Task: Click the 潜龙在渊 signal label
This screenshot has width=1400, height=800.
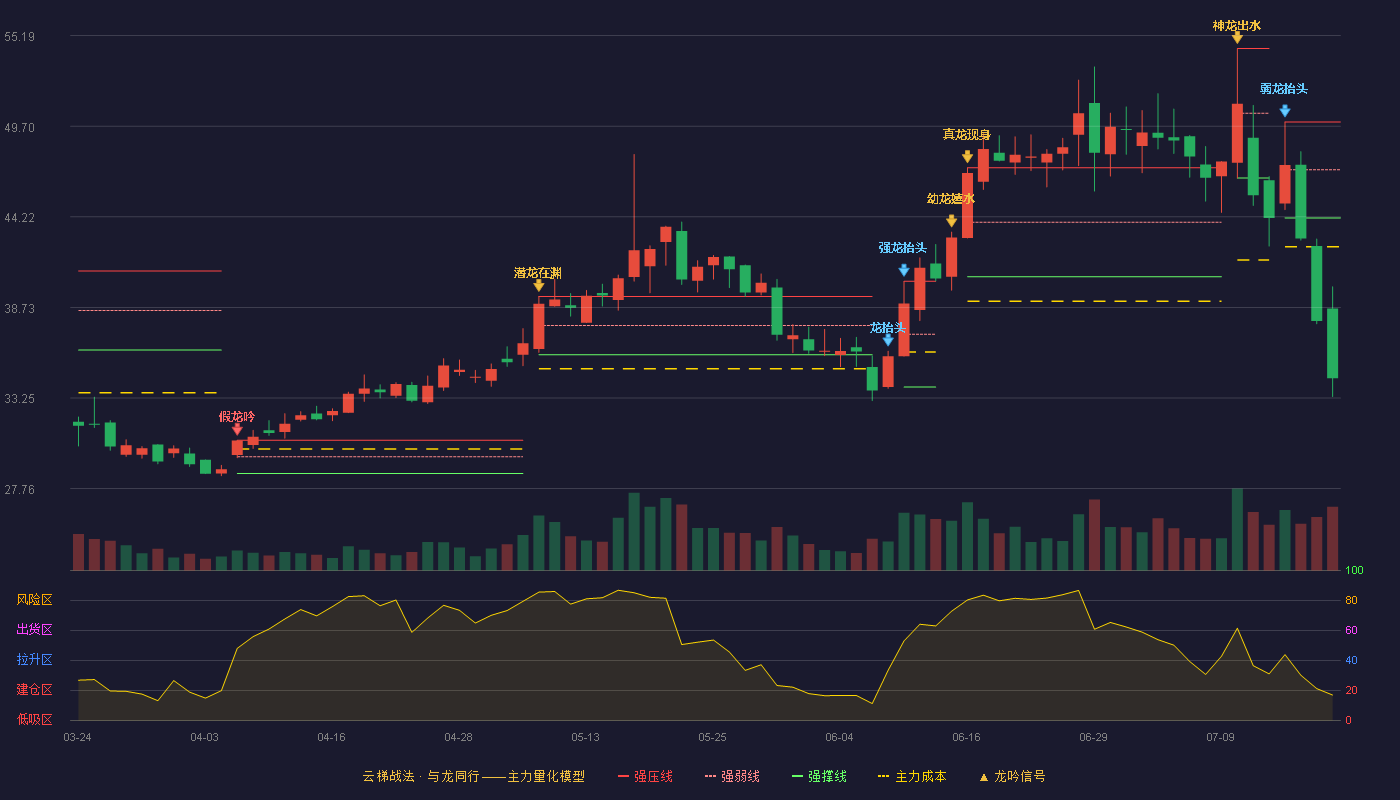Action: point(538,273)
